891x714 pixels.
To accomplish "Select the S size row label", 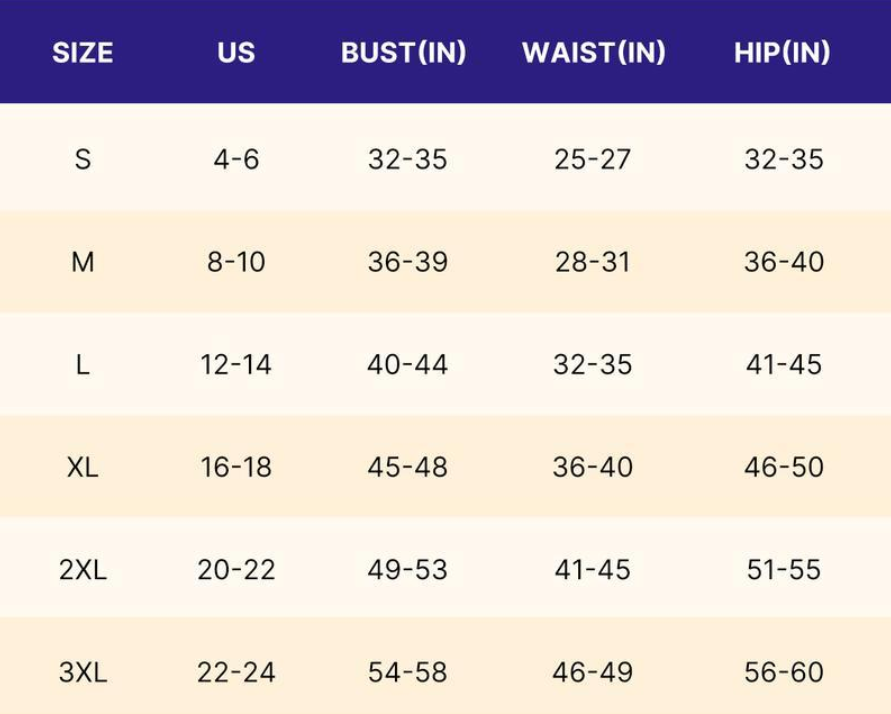I will click(x=83, y=159).
